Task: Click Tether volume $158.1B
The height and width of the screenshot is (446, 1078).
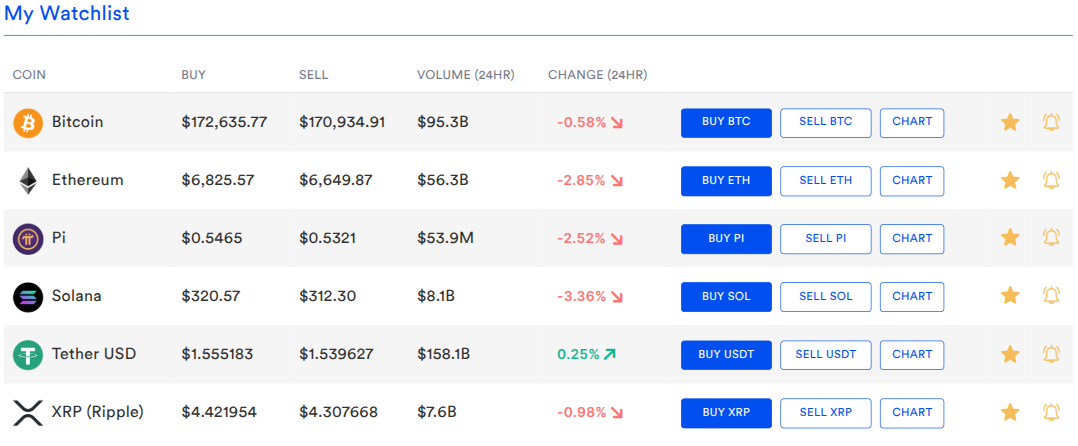Action: (443, 355)
